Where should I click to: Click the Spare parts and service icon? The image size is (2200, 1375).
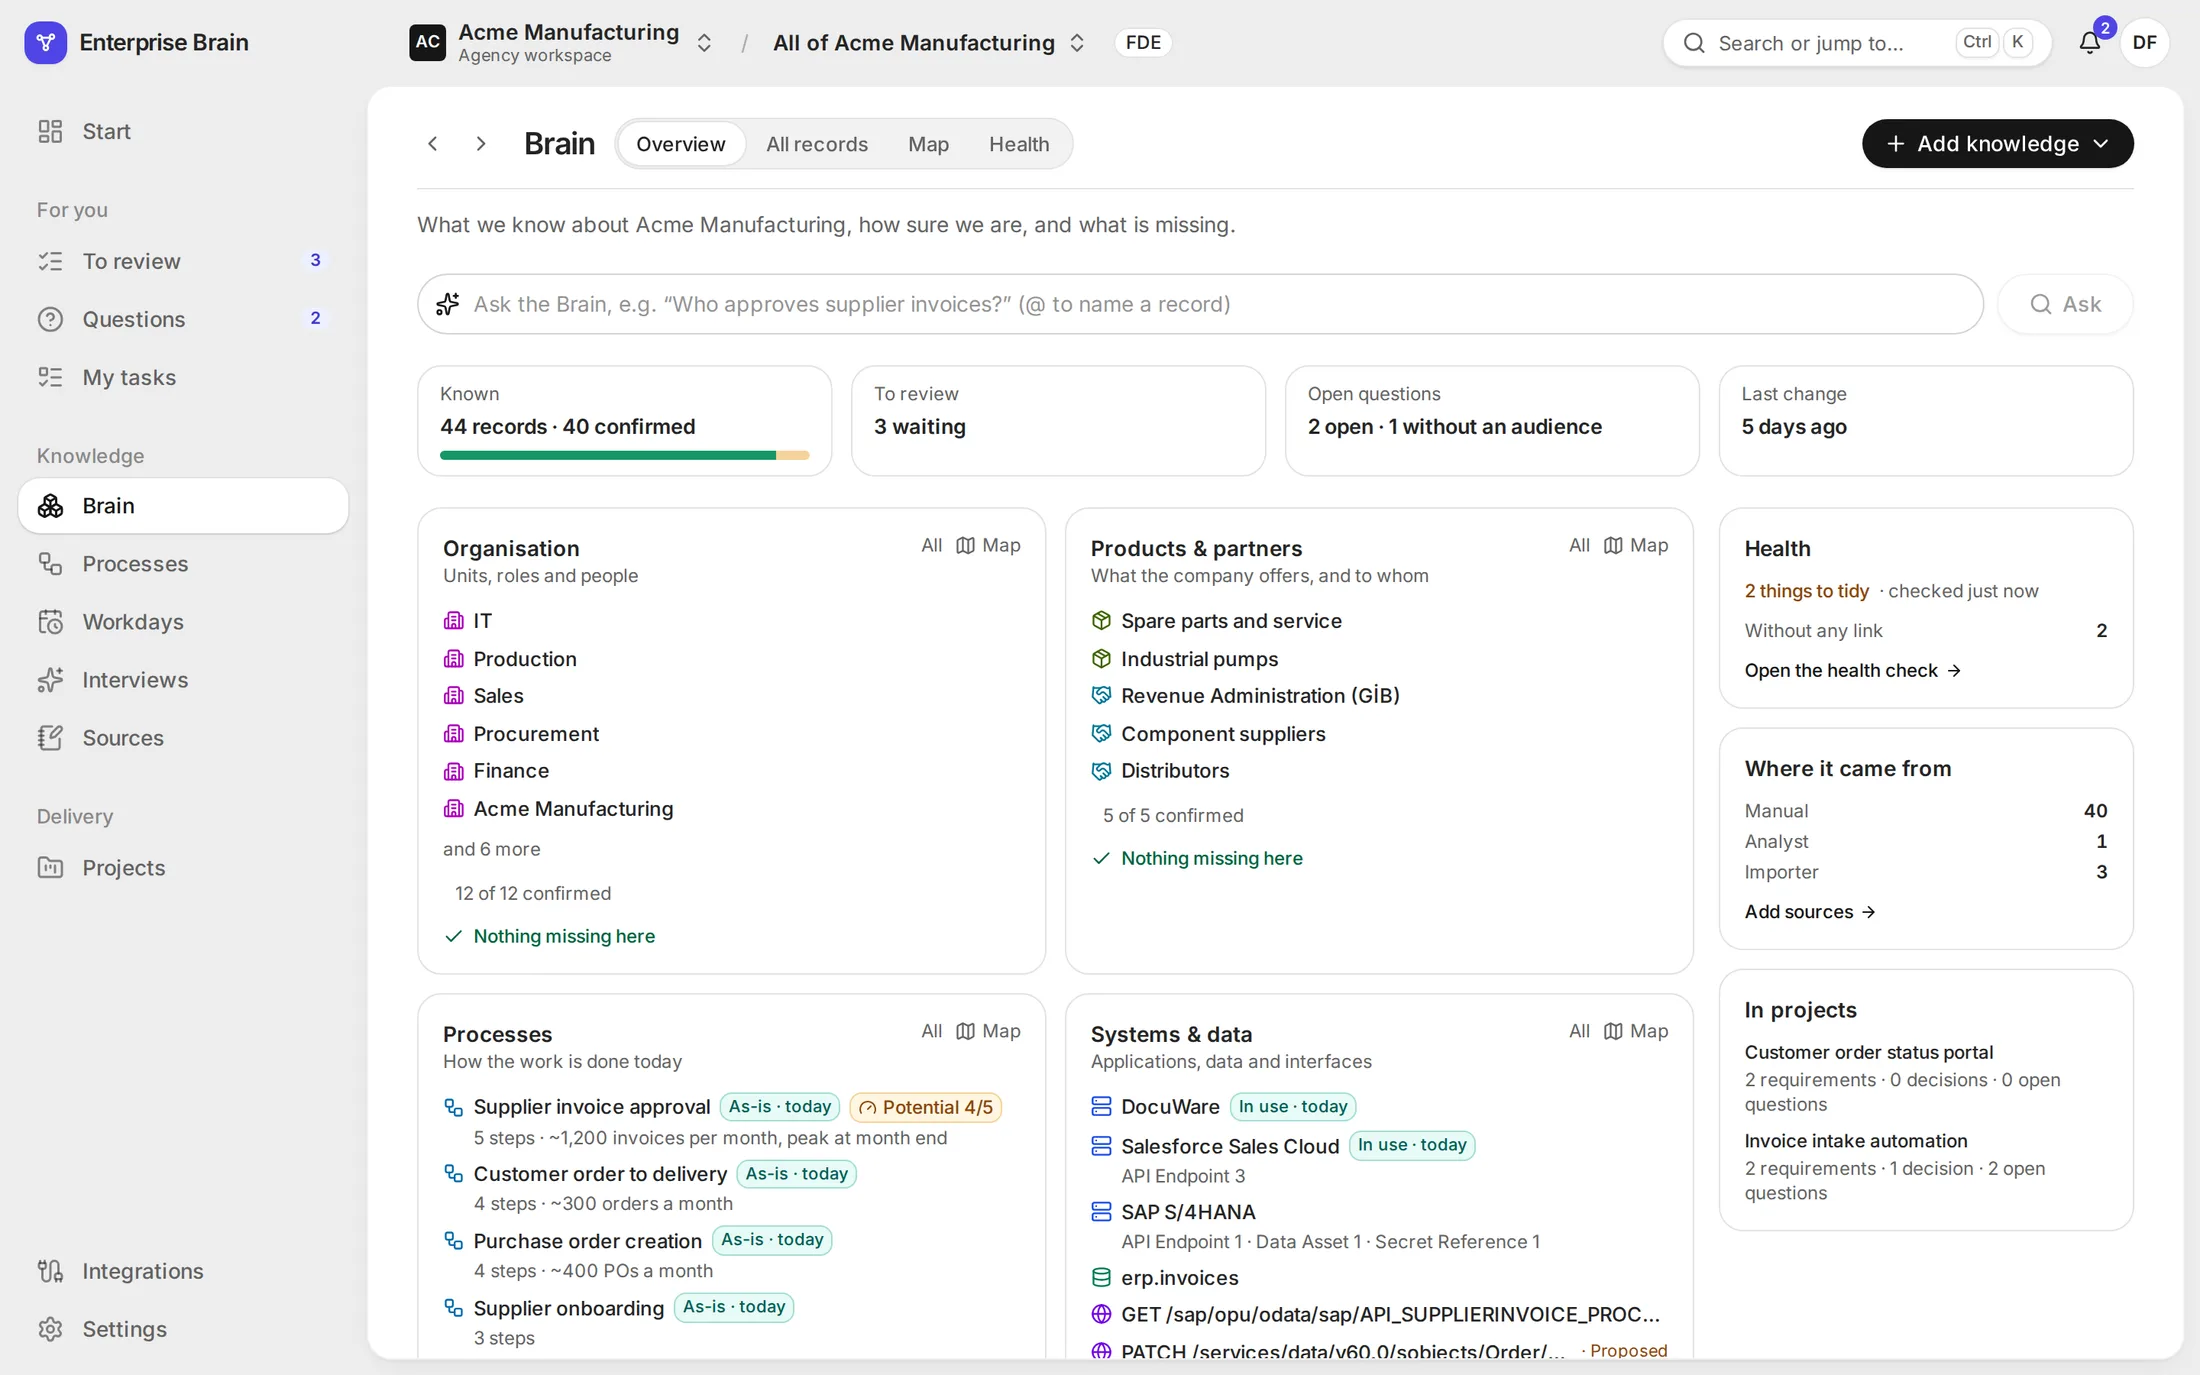click(1101, 621)
